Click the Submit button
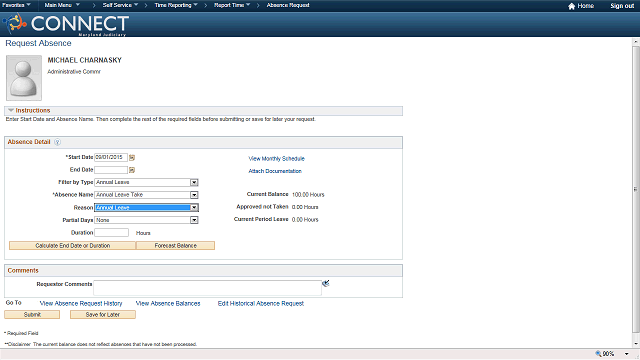The width and height of the screenshot is (640, 360). [x=32, y=315]
